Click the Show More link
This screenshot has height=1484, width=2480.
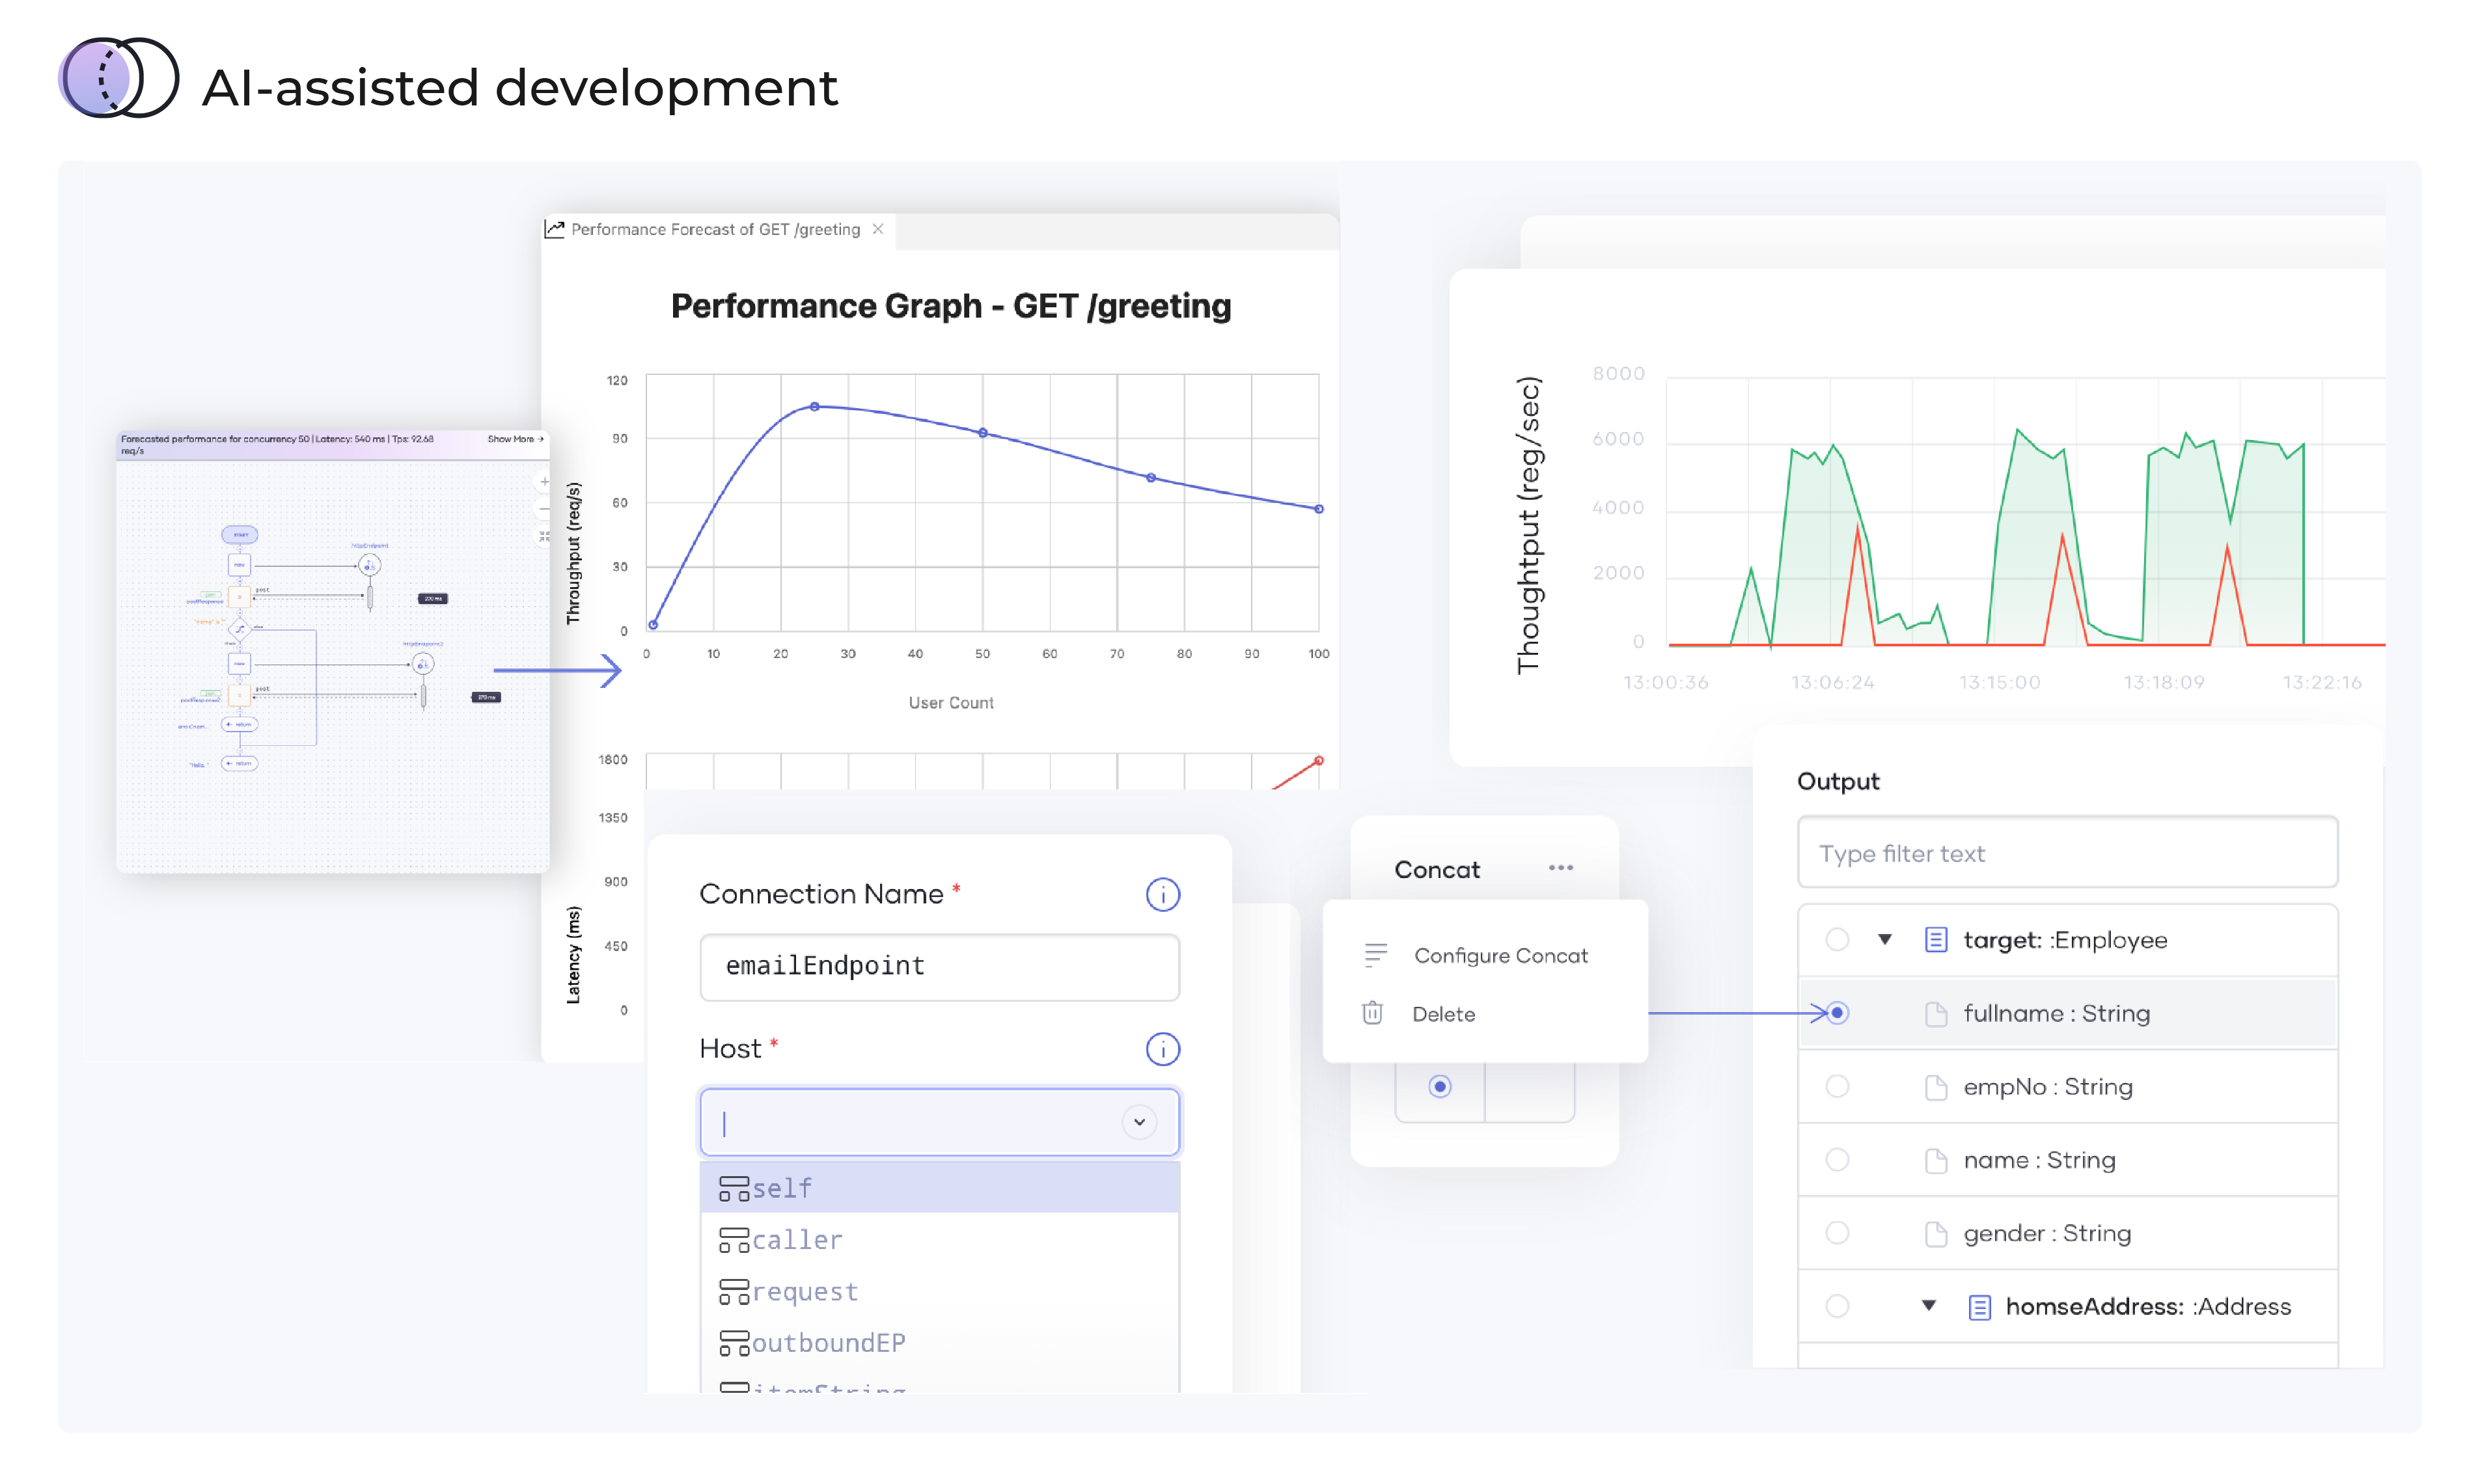point(514,439)
